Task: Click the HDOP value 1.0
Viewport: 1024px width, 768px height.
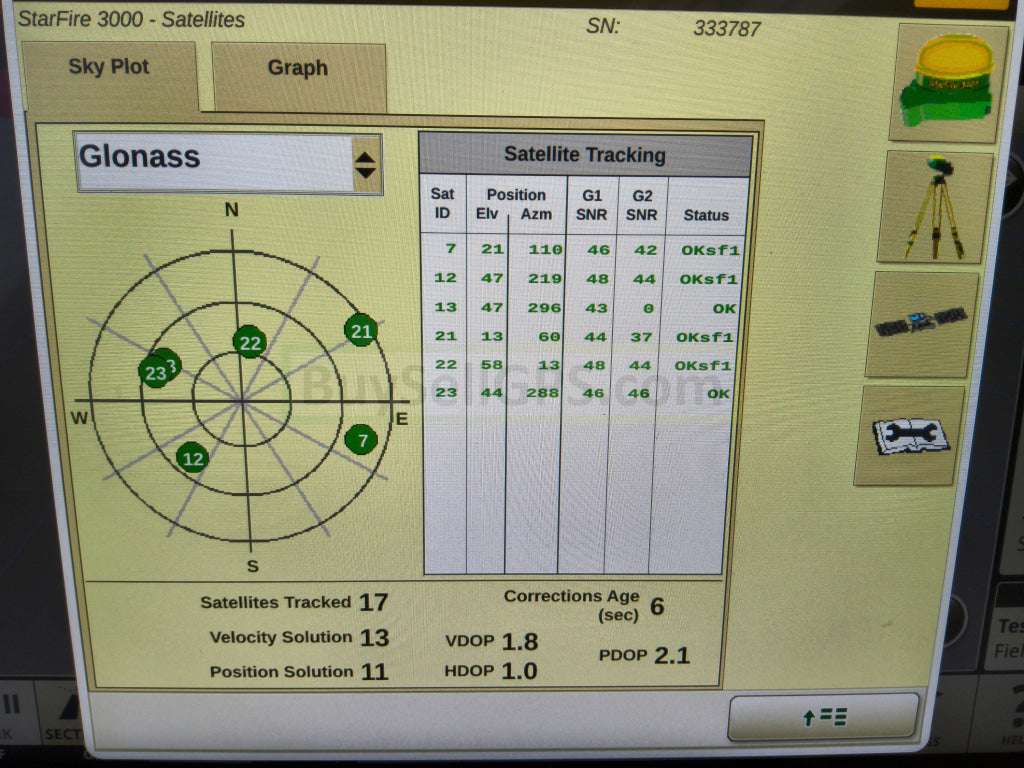Action: (x=519, y=671)
